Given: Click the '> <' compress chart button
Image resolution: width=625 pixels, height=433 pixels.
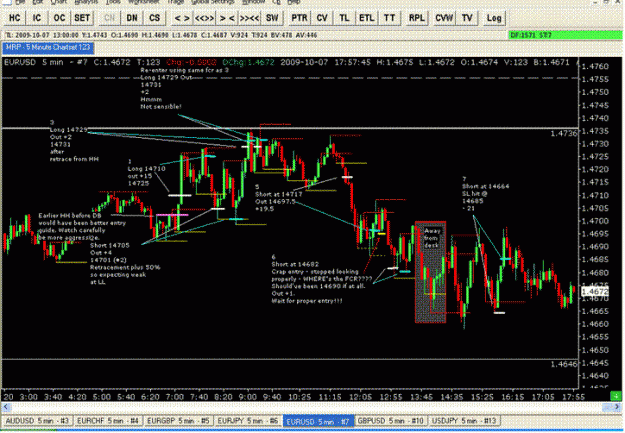Looking at the screenshot, I should click(x=227, y=18).
